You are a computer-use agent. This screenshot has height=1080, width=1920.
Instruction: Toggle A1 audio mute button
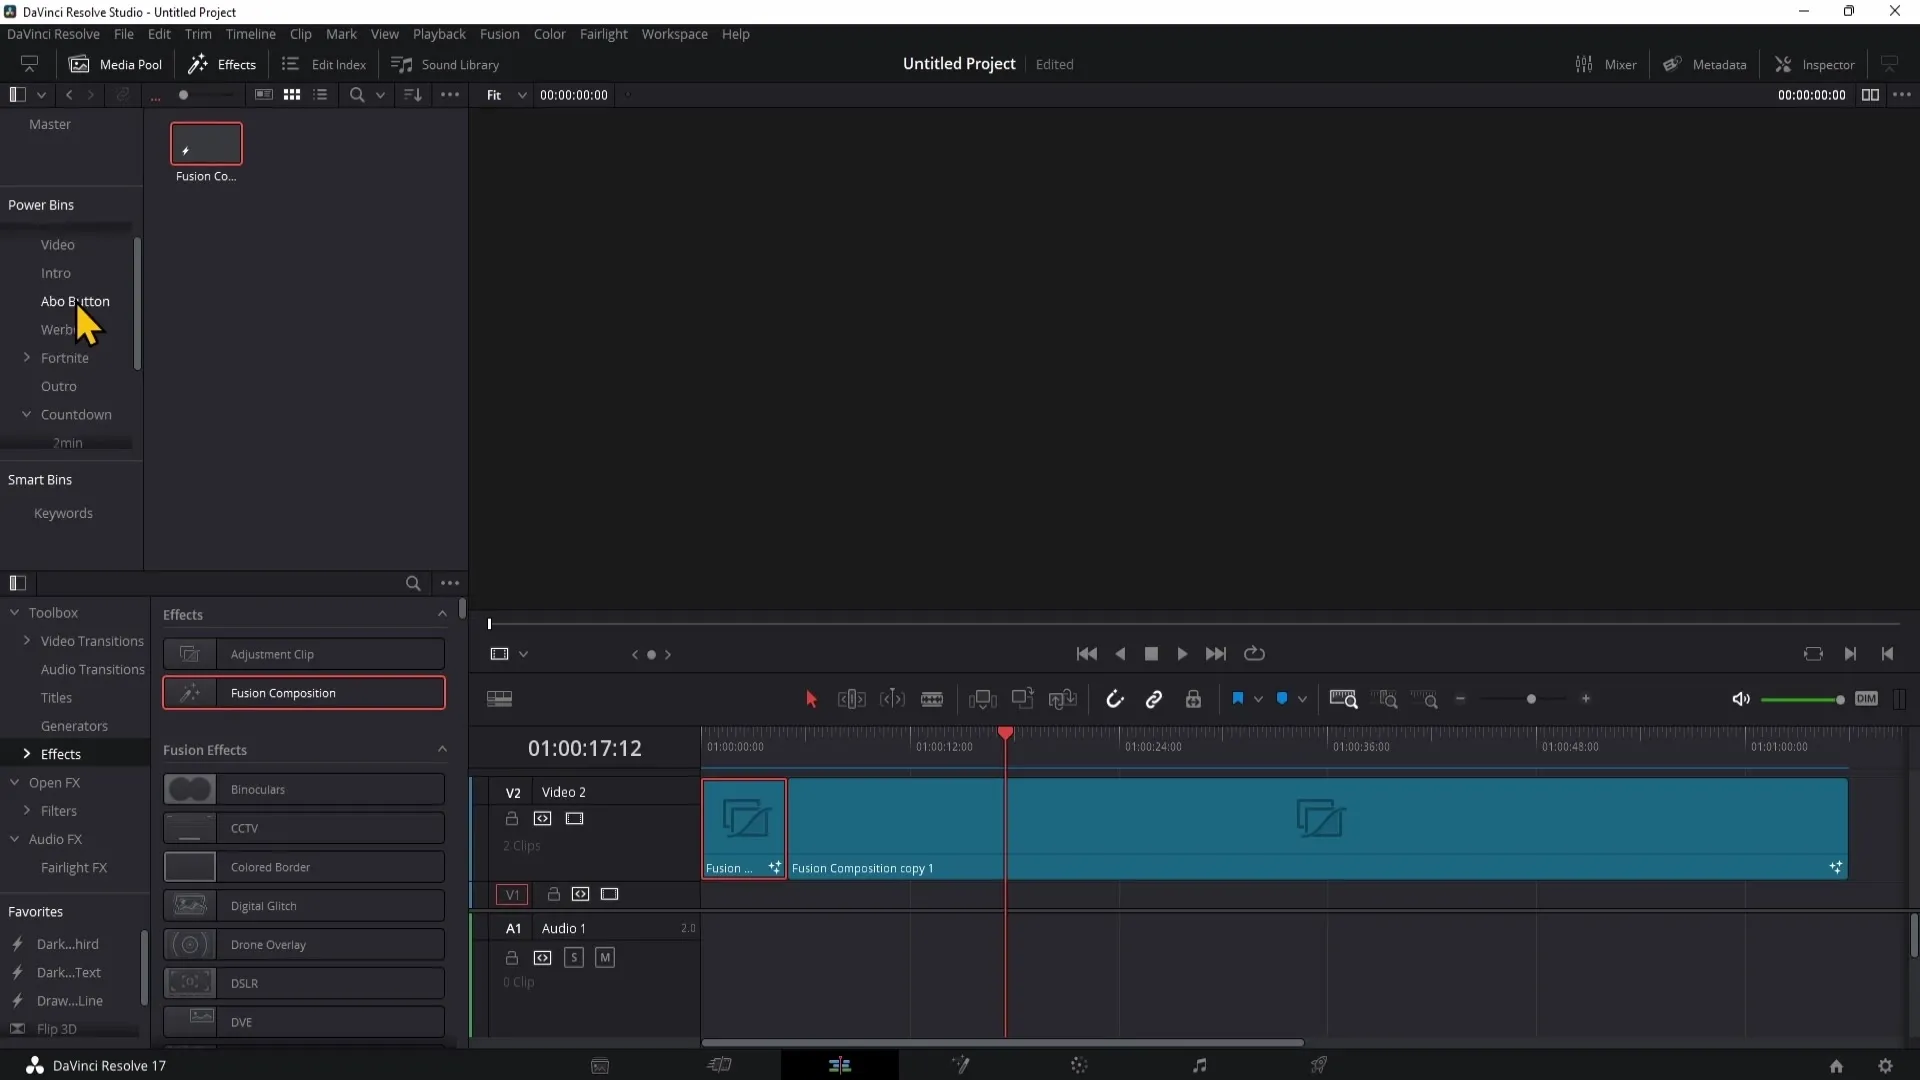604,957
